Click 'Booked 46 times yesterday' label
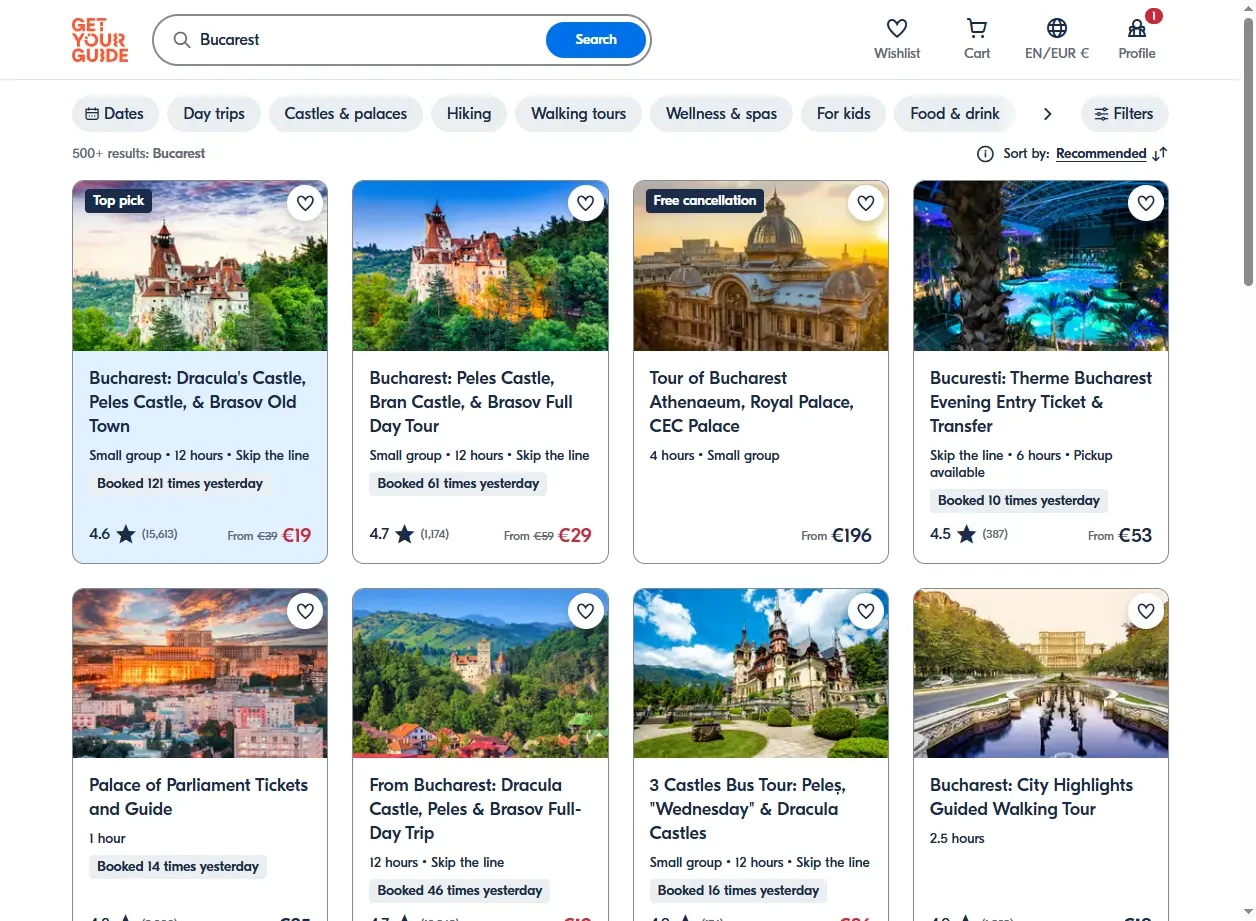 [x=460, y=891]
